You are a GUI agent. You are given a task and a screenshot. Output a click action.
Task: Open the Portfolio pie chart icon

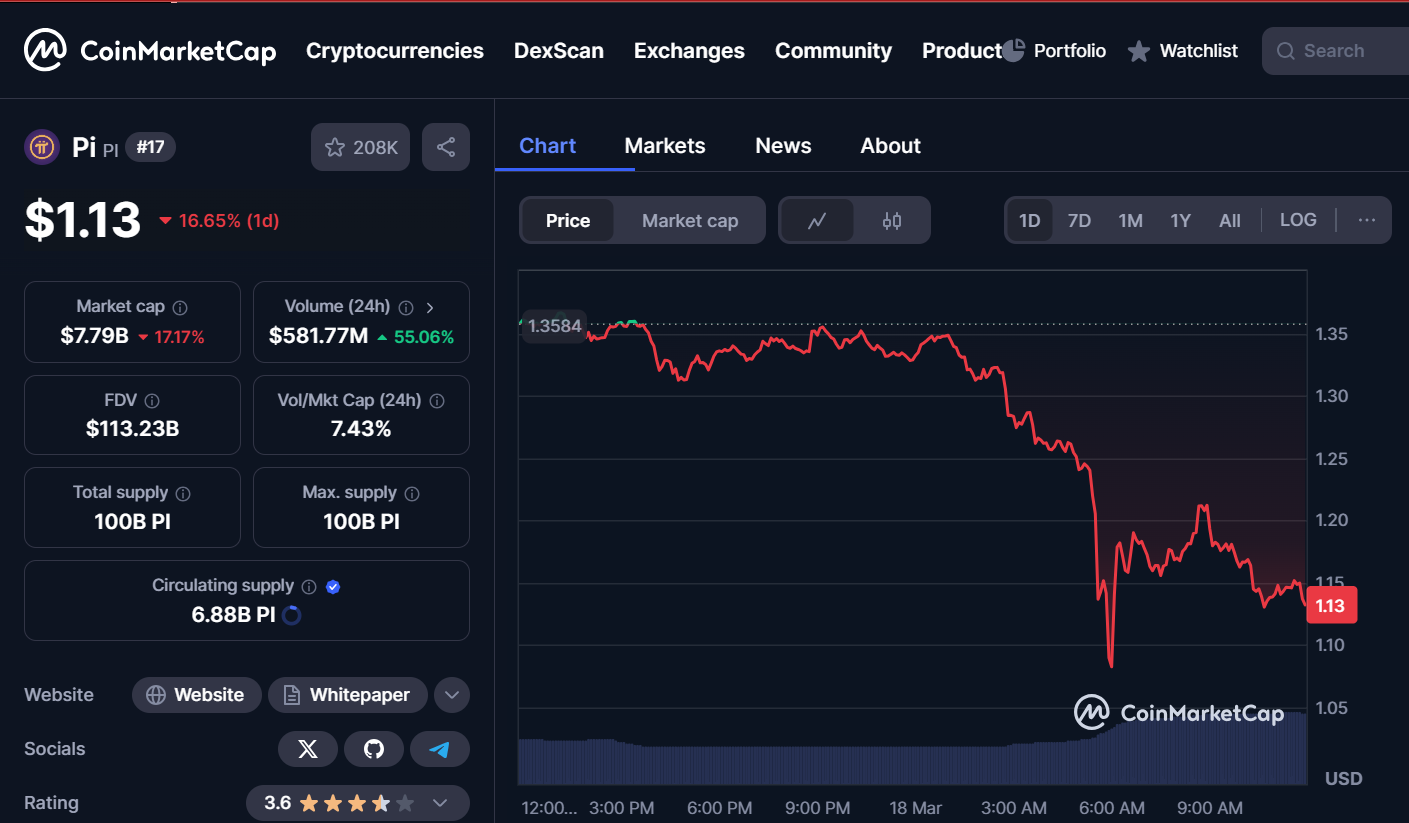tap(1013, 49)
